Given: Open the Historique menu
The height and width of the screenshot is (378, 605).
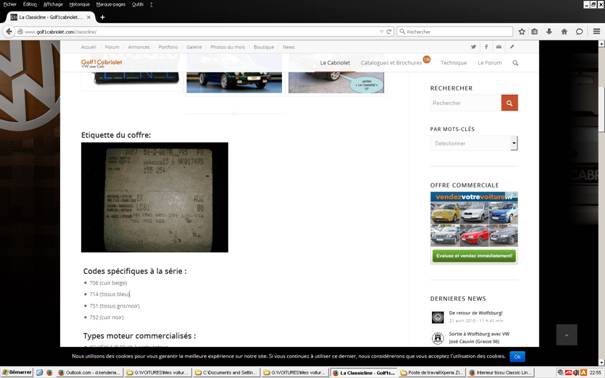Looking at the screenshot, I should [79, 4].
